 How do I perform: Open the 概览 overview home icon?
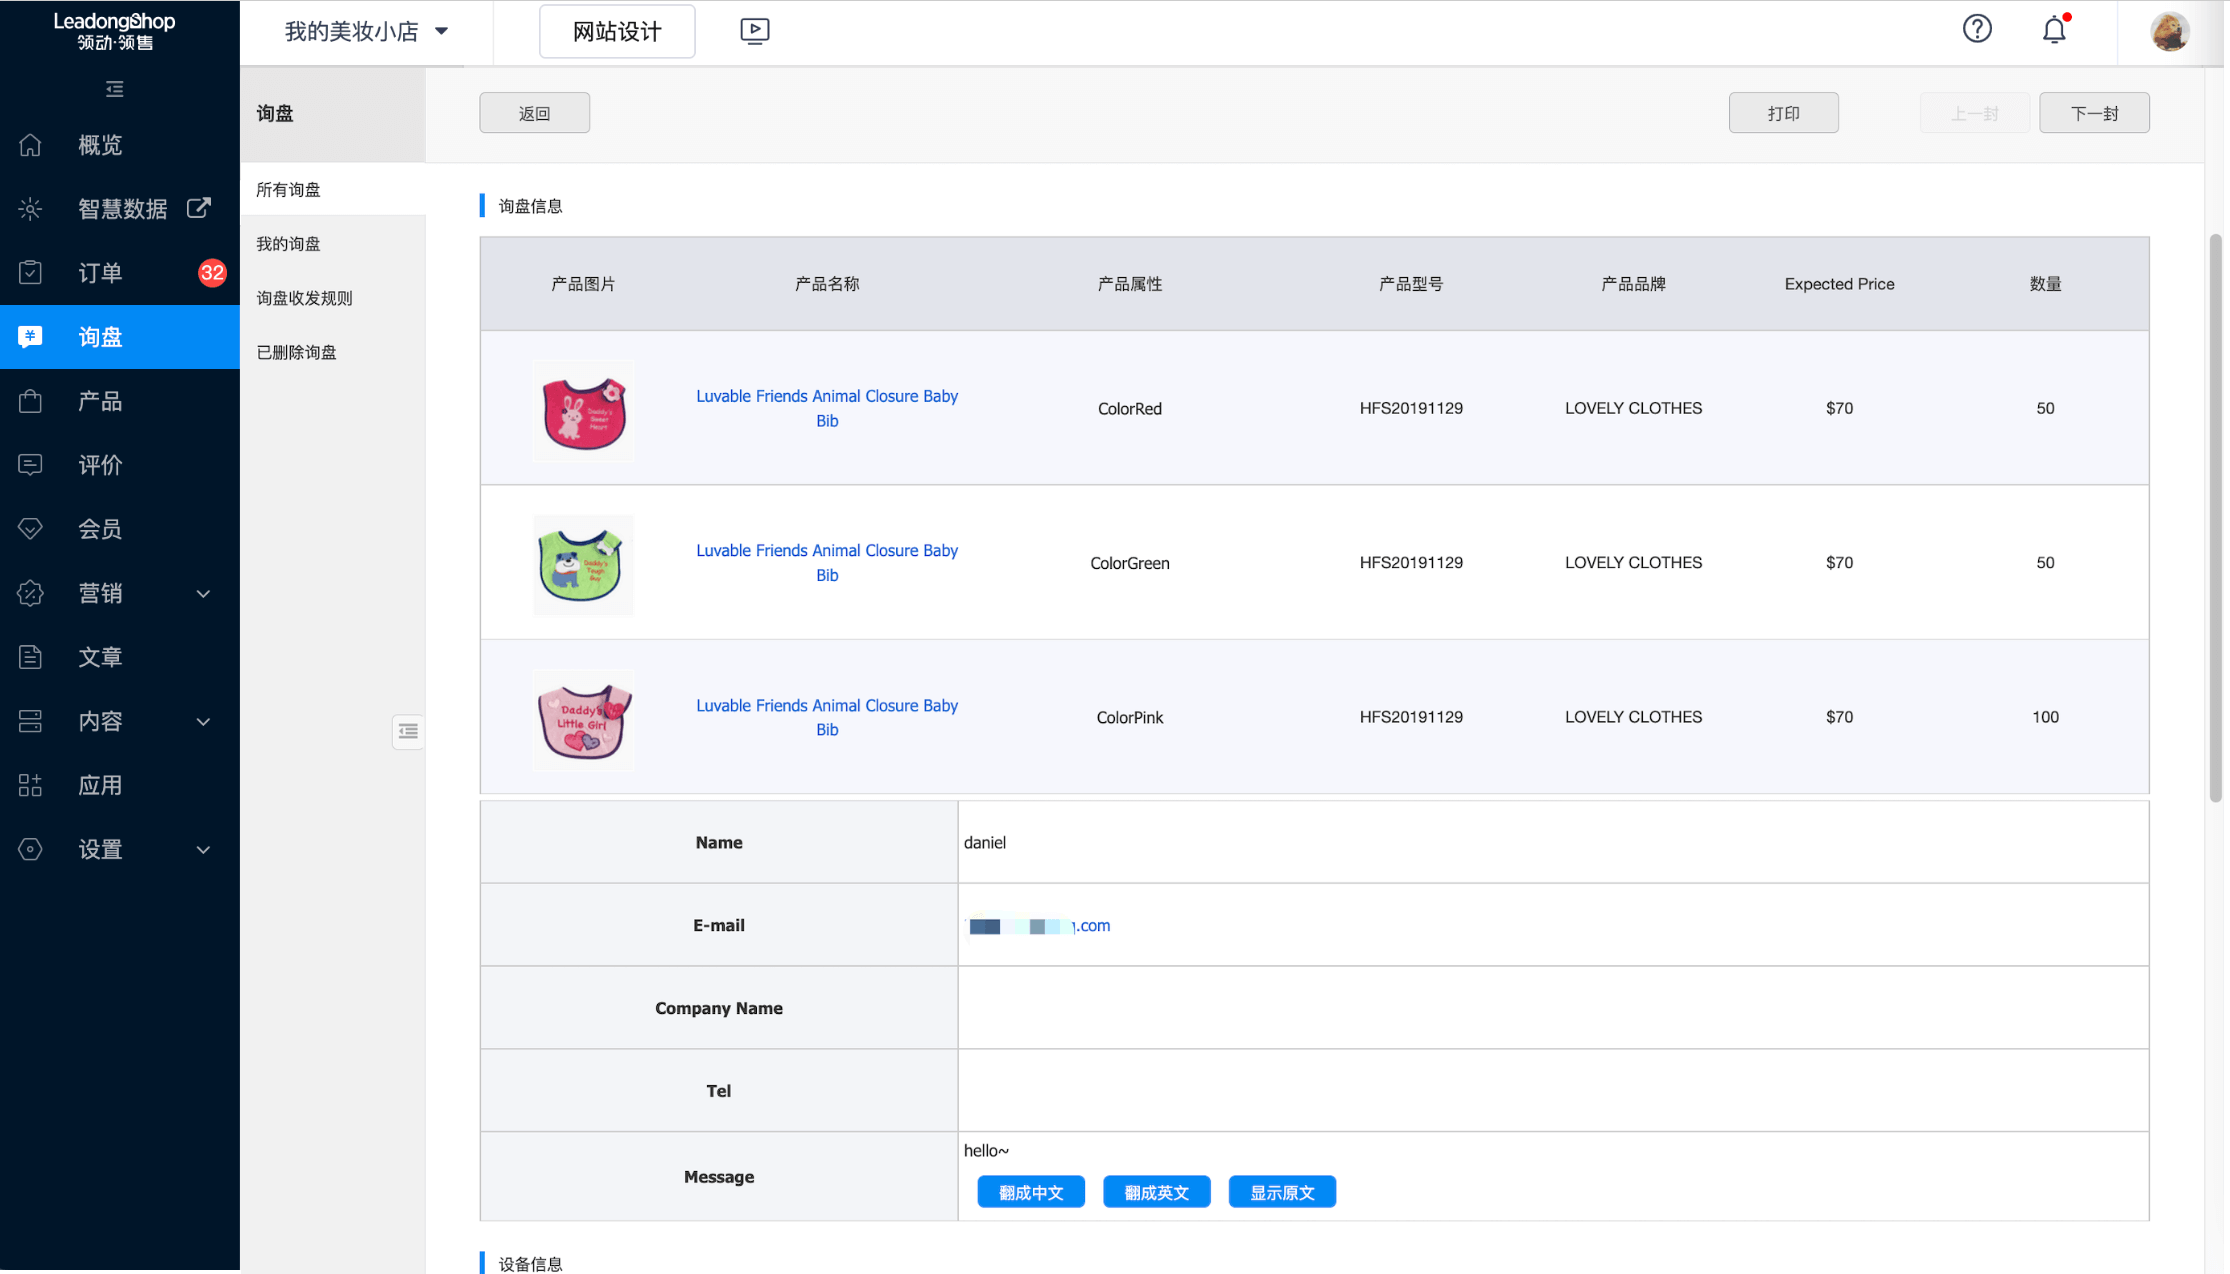(31, 145)
